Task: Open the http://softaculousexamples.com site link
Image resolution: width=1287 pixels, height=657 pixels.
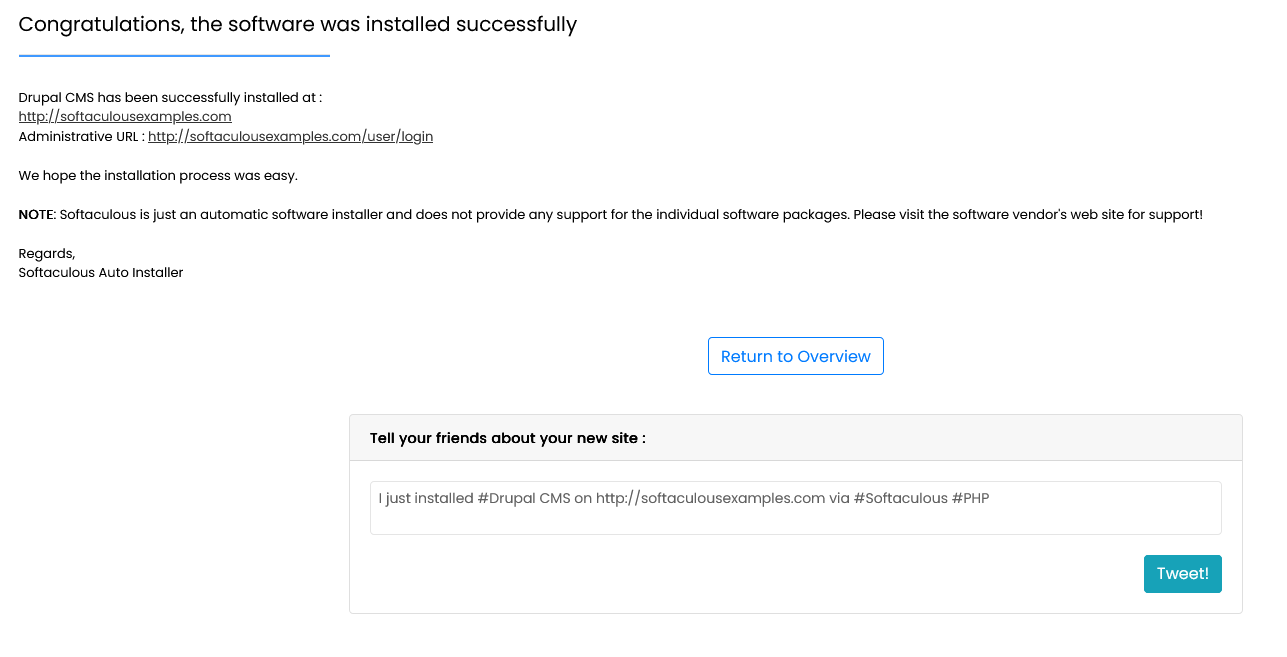Action: [124, 116]
